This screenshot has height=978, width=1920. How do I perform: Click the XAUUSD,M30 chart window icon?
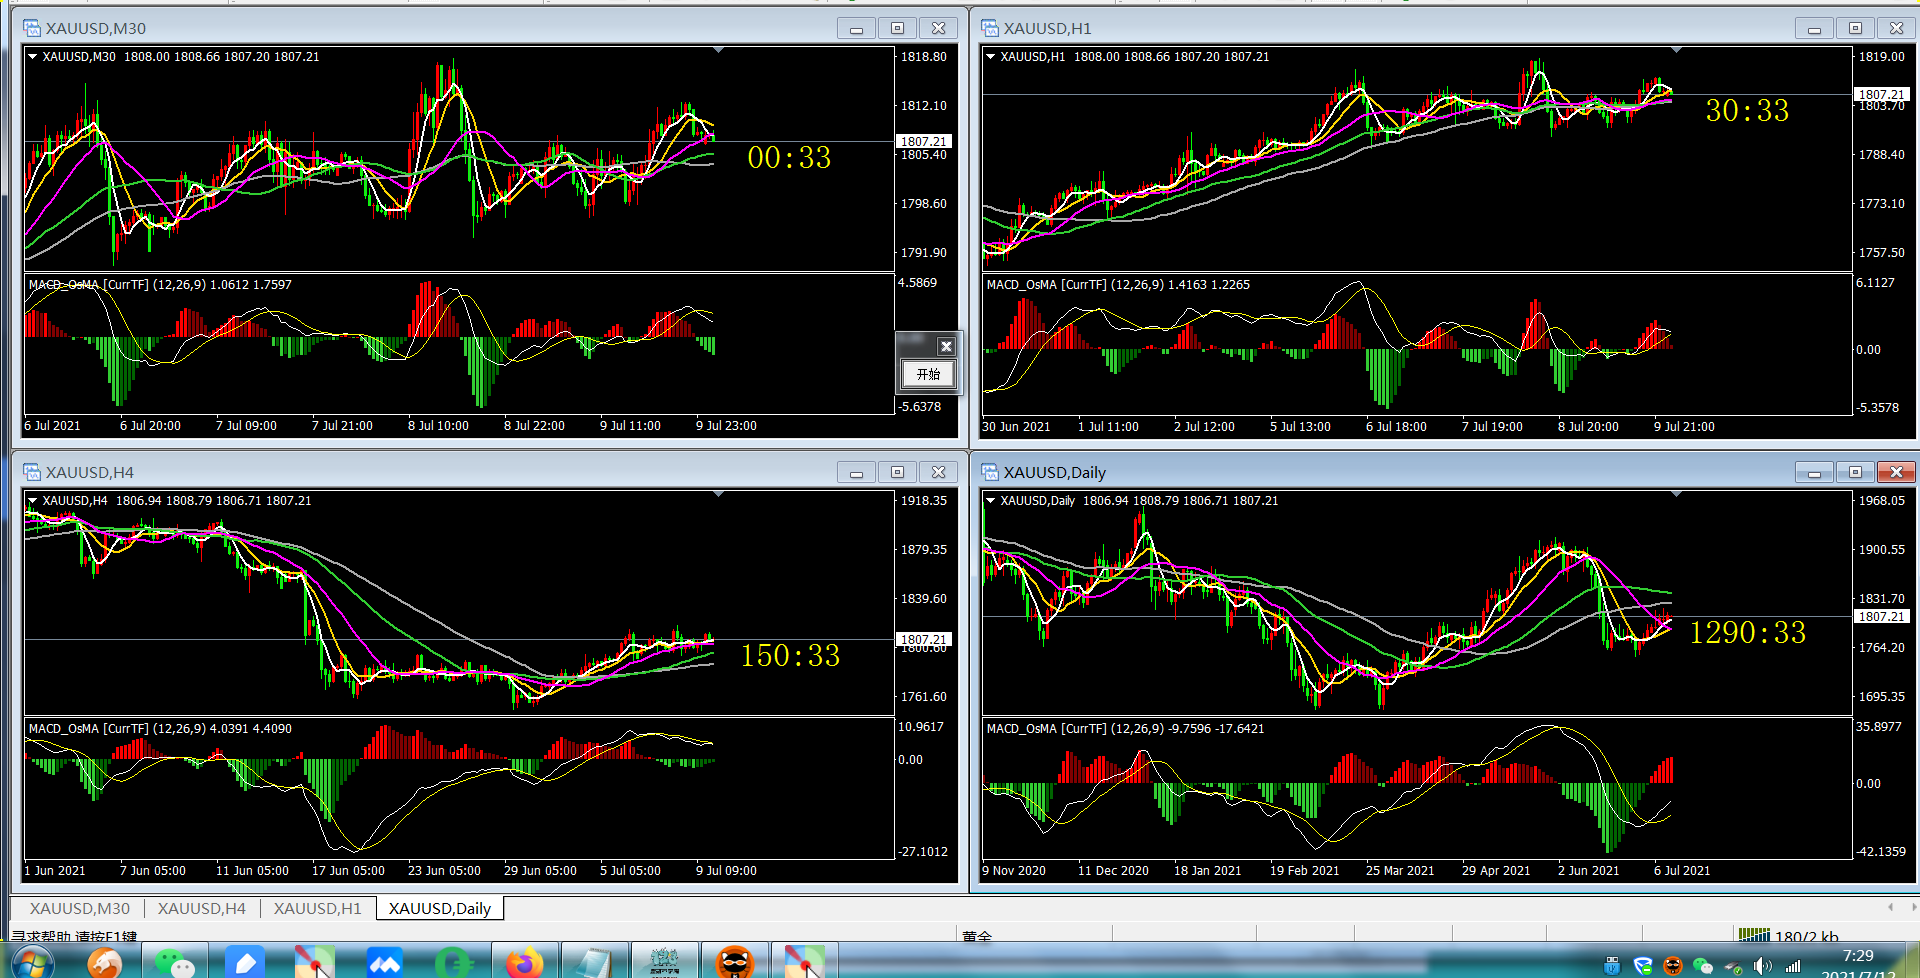point(32,28)
